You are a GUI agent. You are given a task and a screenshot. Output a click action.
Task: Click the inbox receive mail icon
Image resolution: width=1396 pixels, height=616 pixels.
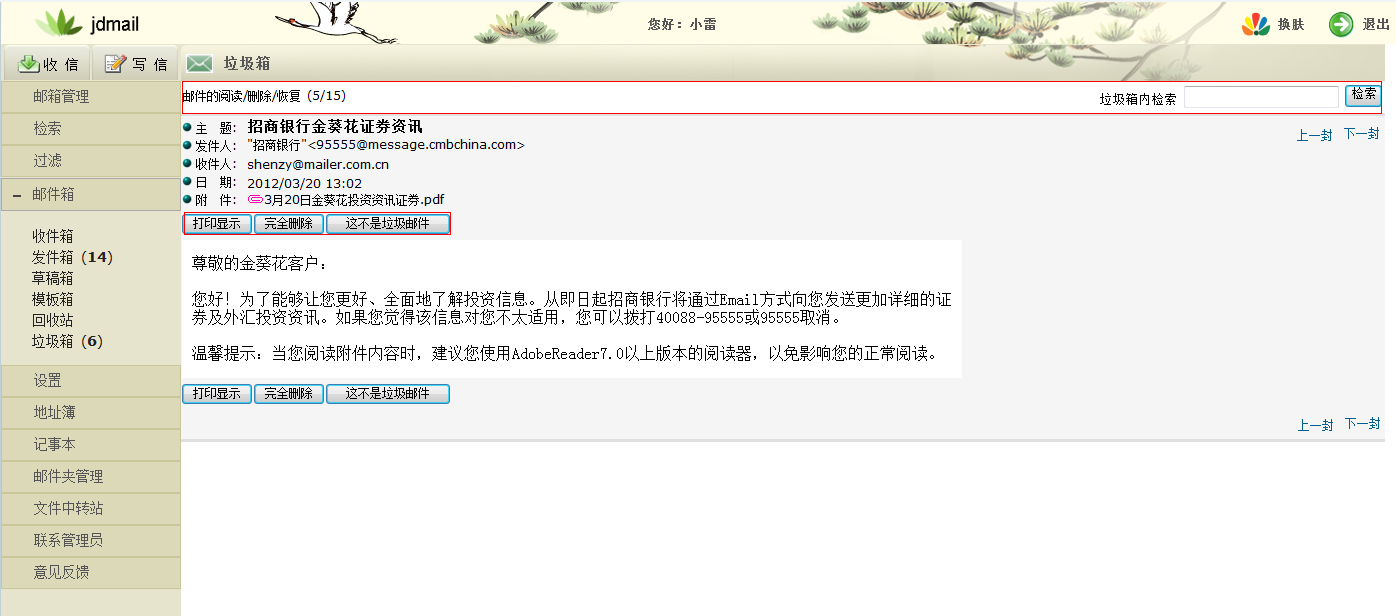(x=28, y=64)
